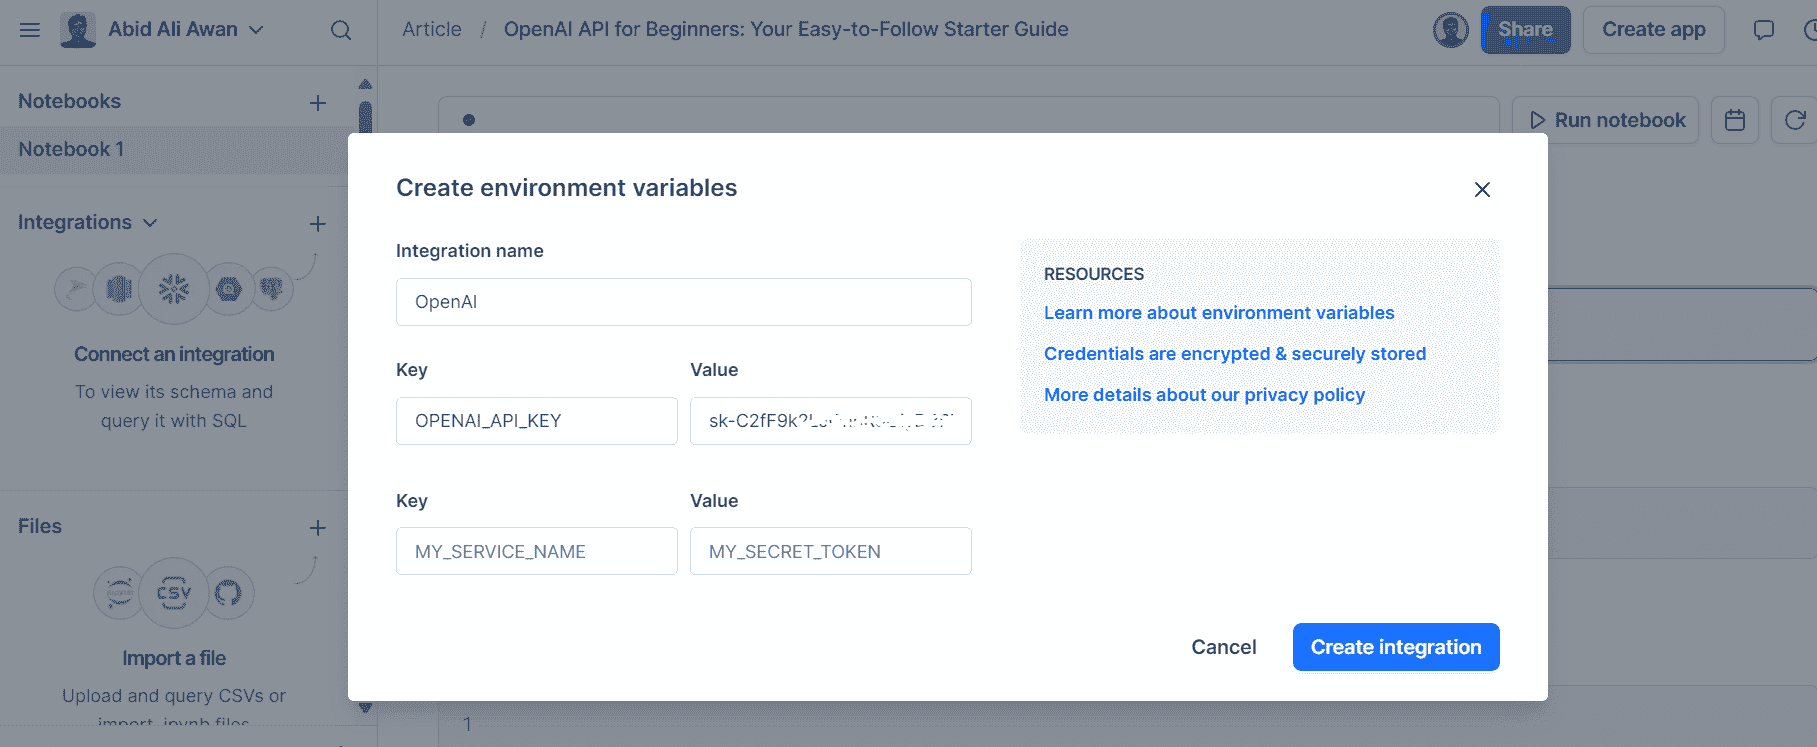The image size is (1817, 747).
Task: Click the refresh circular arrow icon
Action: coord(1794,120)
